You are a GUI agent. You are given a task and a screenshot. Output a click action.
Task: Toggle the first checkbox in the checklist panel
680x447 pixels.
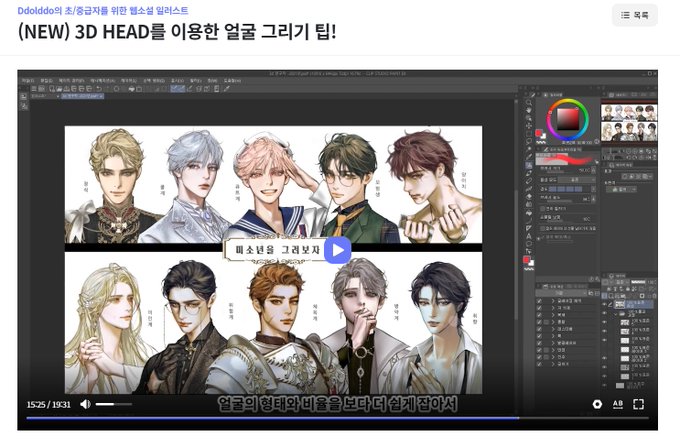click(539, 300)
